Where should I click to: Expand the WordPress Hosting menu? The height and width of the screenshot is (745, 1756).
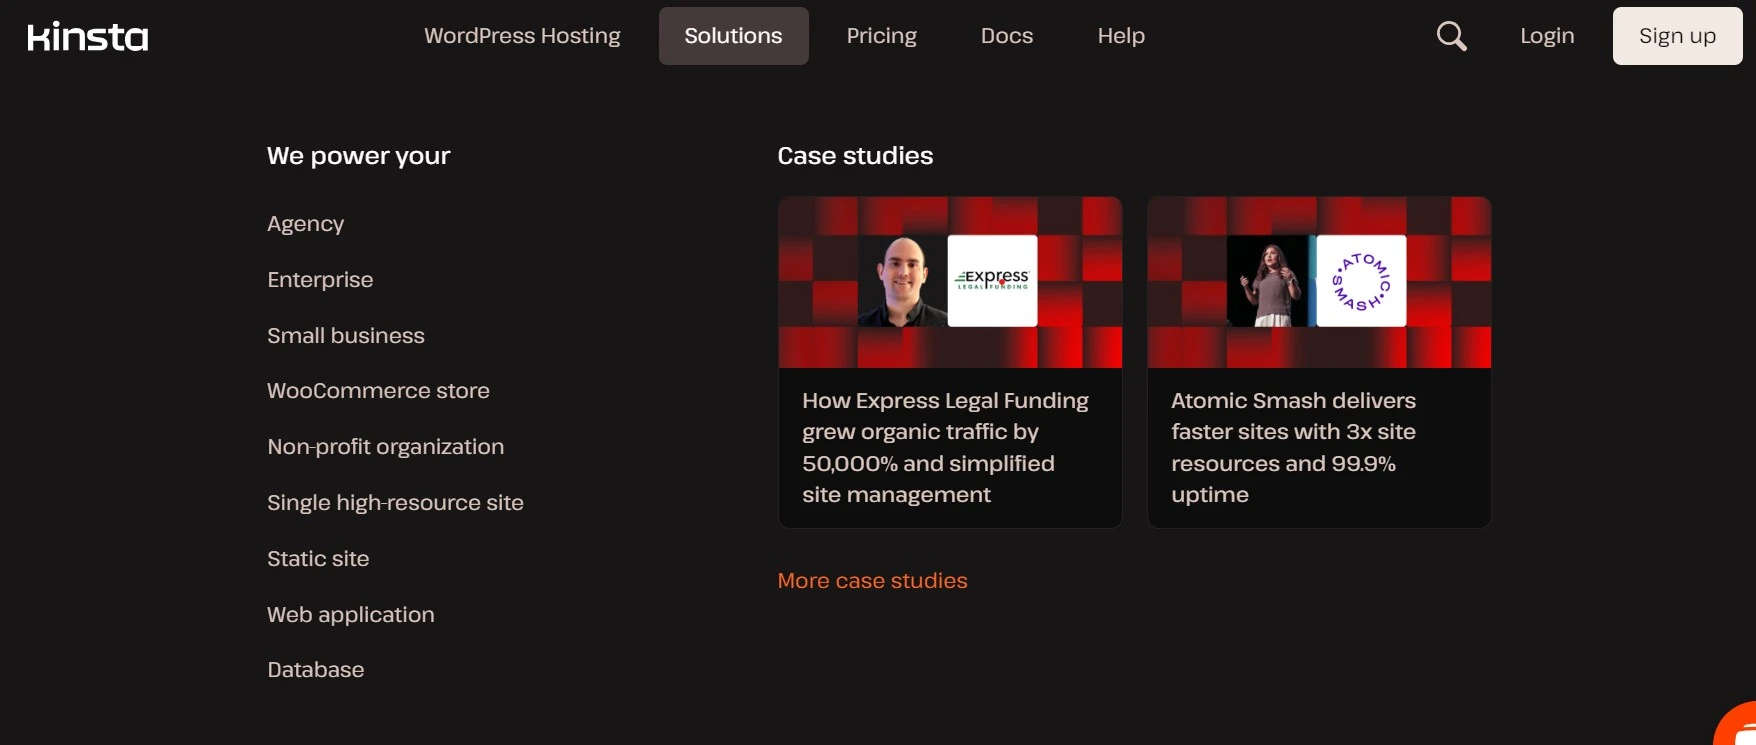522,36
